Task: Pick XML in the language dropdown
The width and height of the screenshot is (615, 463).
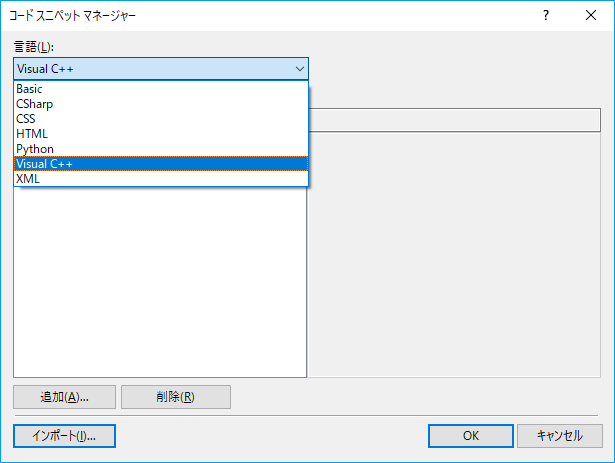Action: pos(161,179)
